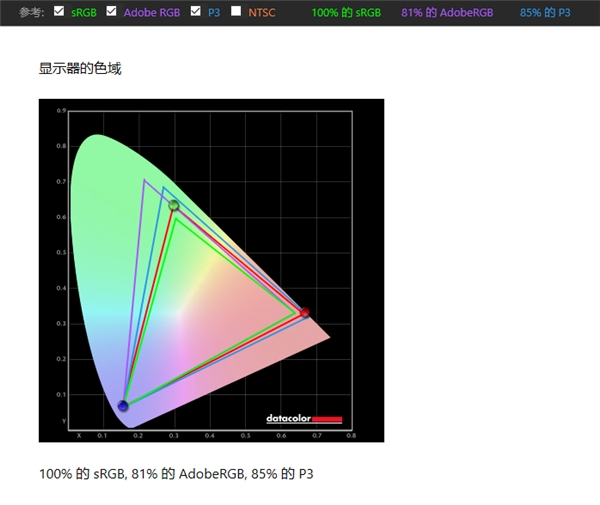The image size is (600, 505).
Task: Uncheck the Adobe RGB reference checkbox
Action: coord(111,11)
